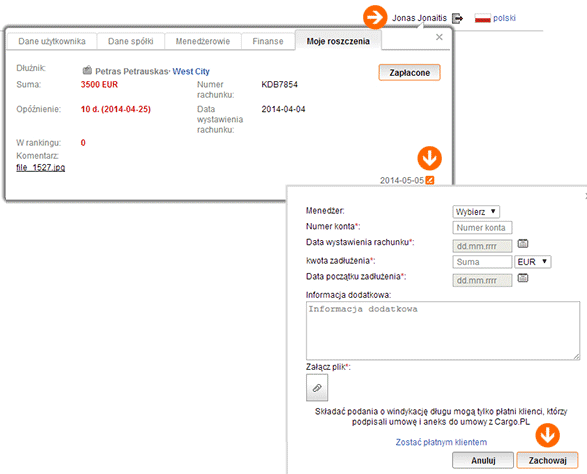587x474 pixels.
Task: Click the Polish flag icon
Action: pos(482,18)
